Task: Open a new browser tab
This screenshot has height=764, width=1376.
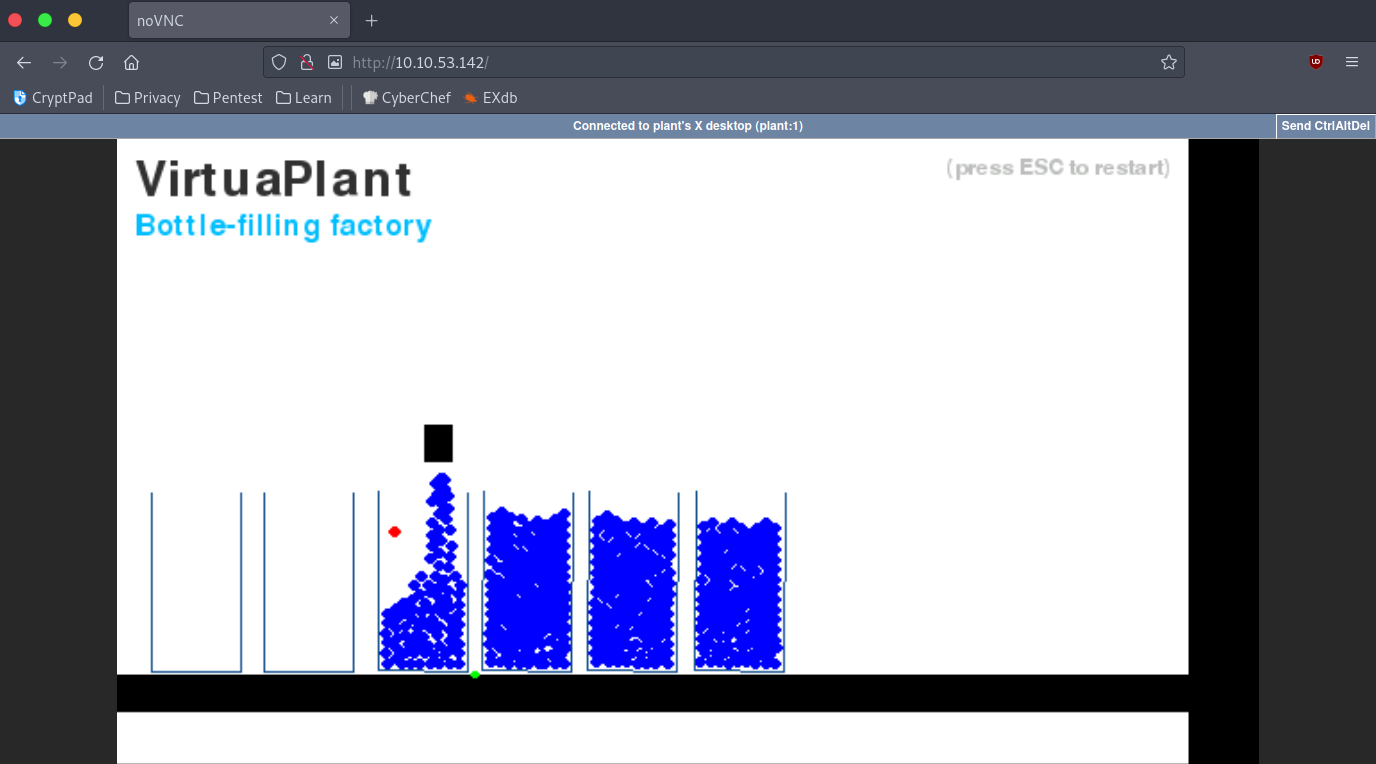Action: [371, 20]
